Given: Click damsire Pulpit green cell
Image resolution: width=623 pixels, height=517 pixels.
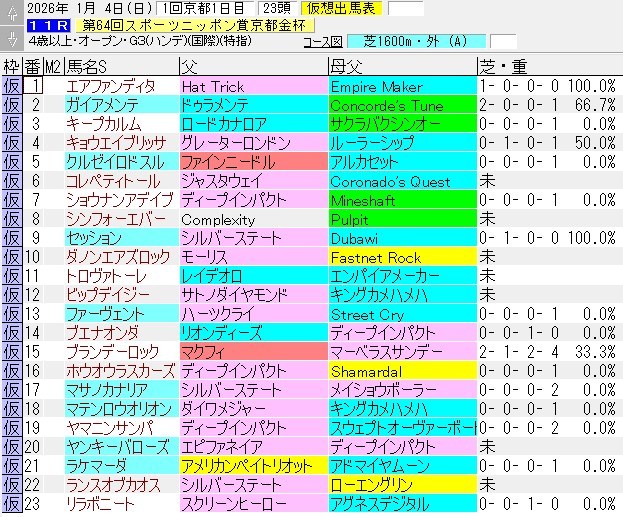Looking at the screenshot, I should point(402,219).
